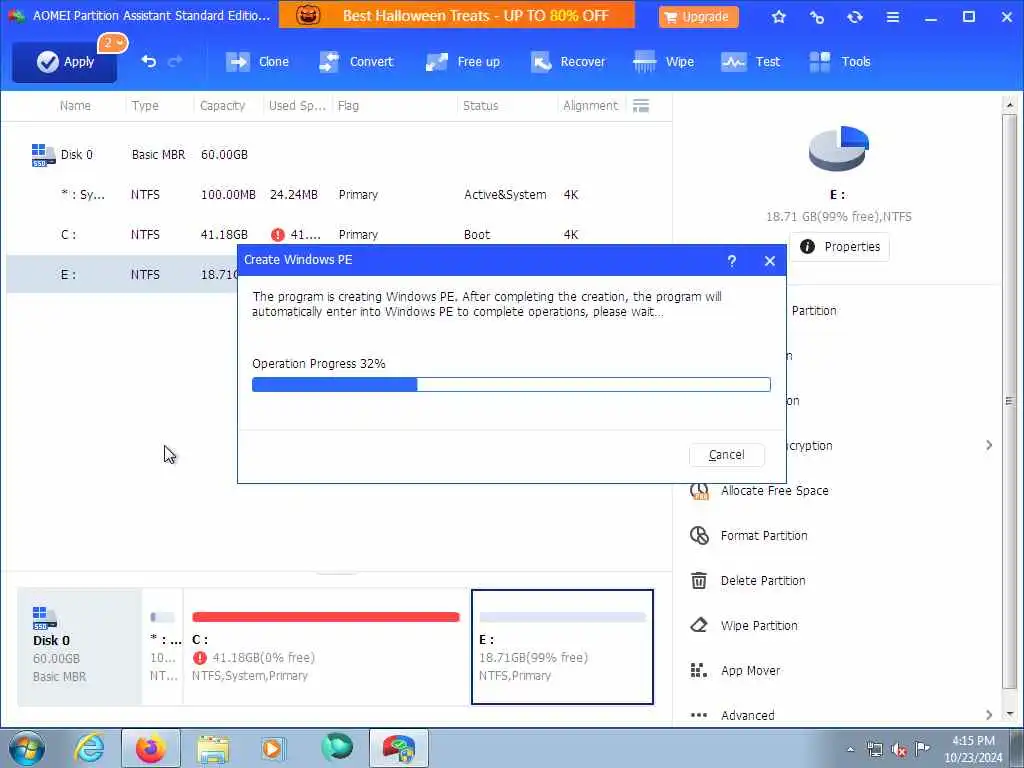Open the Convert menu

(356, 62)
